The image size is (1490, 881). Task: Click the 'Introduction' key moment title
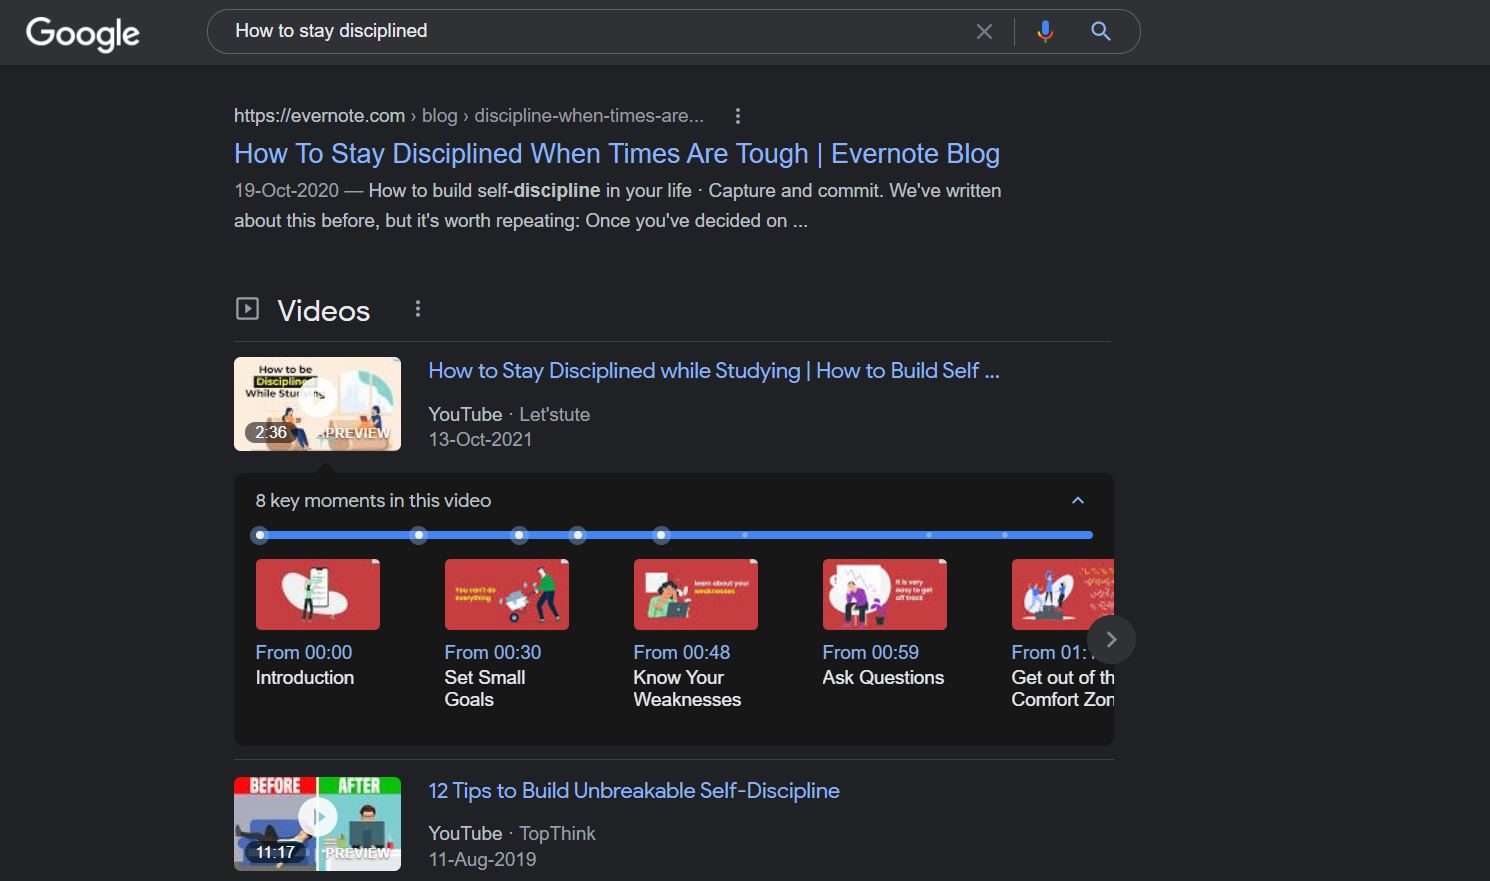click(305, 677)
